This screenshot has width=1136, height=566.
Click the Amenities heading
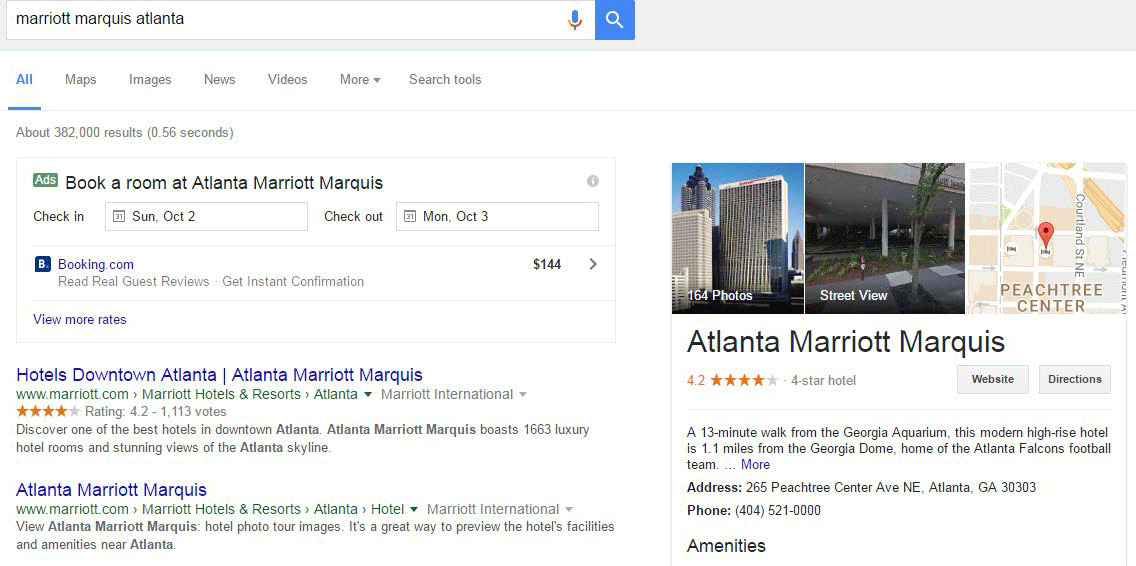726,546
